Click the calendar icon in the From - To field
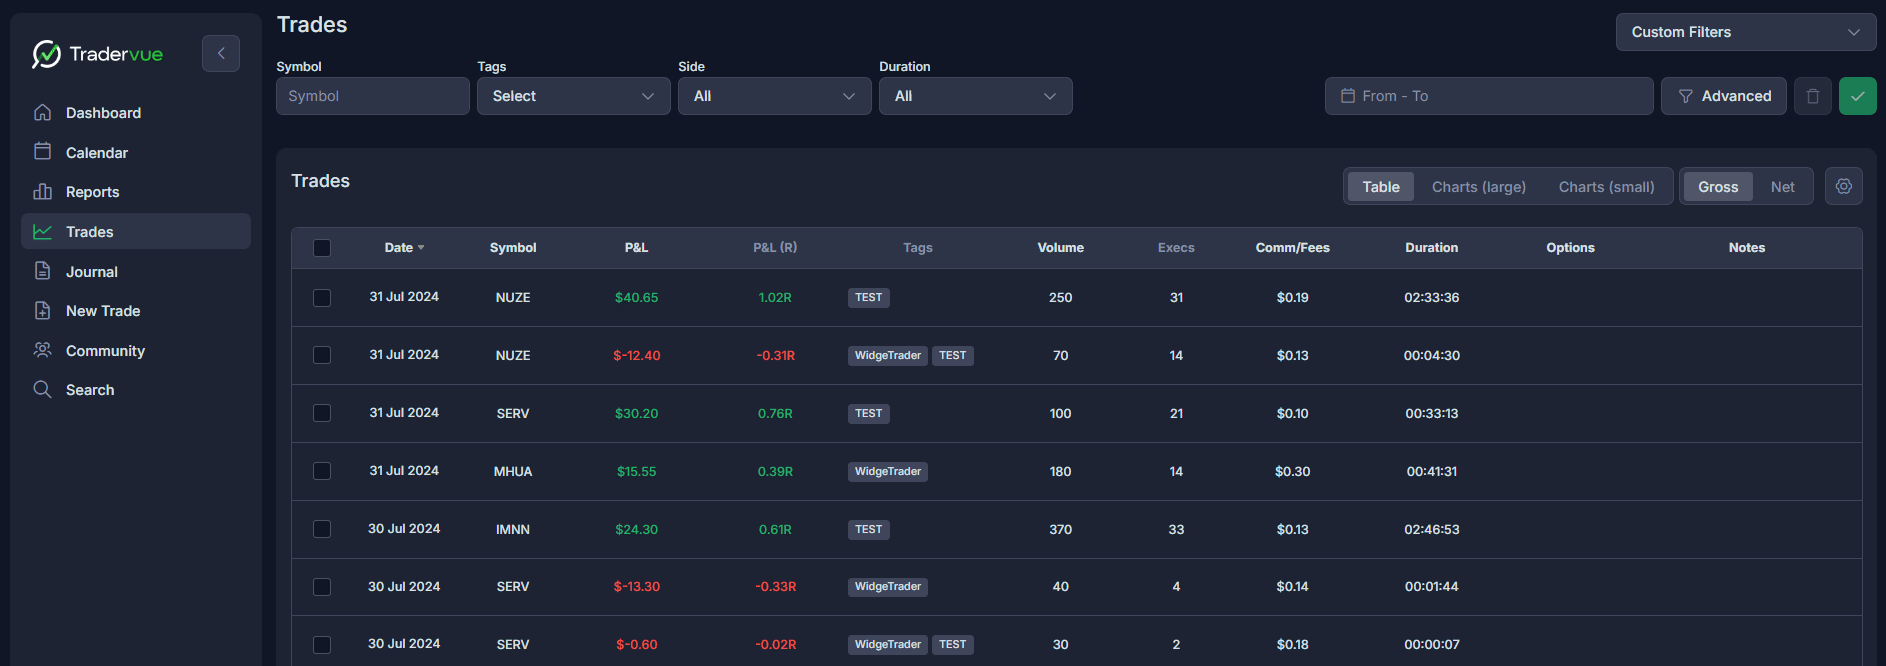Screen dimensions: 1886x666 [x=1348, y=96]
